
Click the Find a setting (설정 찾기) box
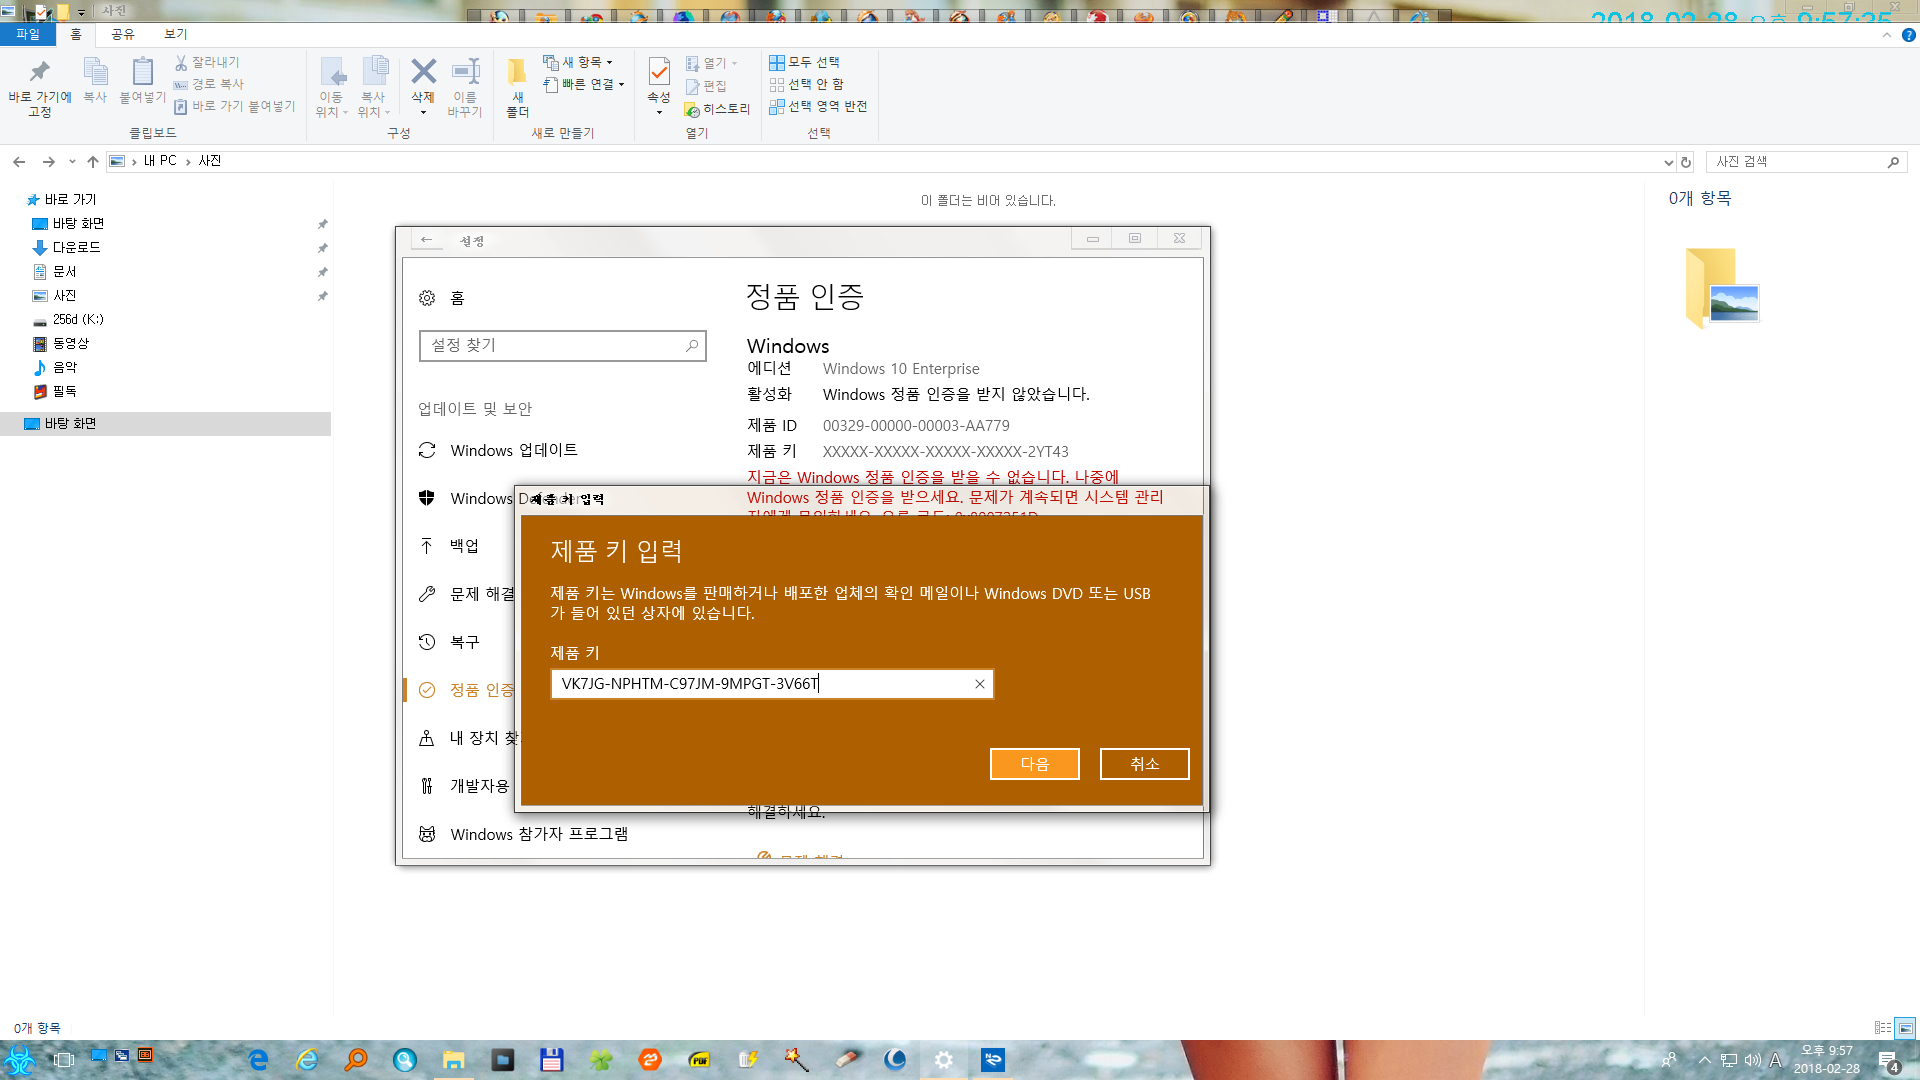tap(563, 346)
